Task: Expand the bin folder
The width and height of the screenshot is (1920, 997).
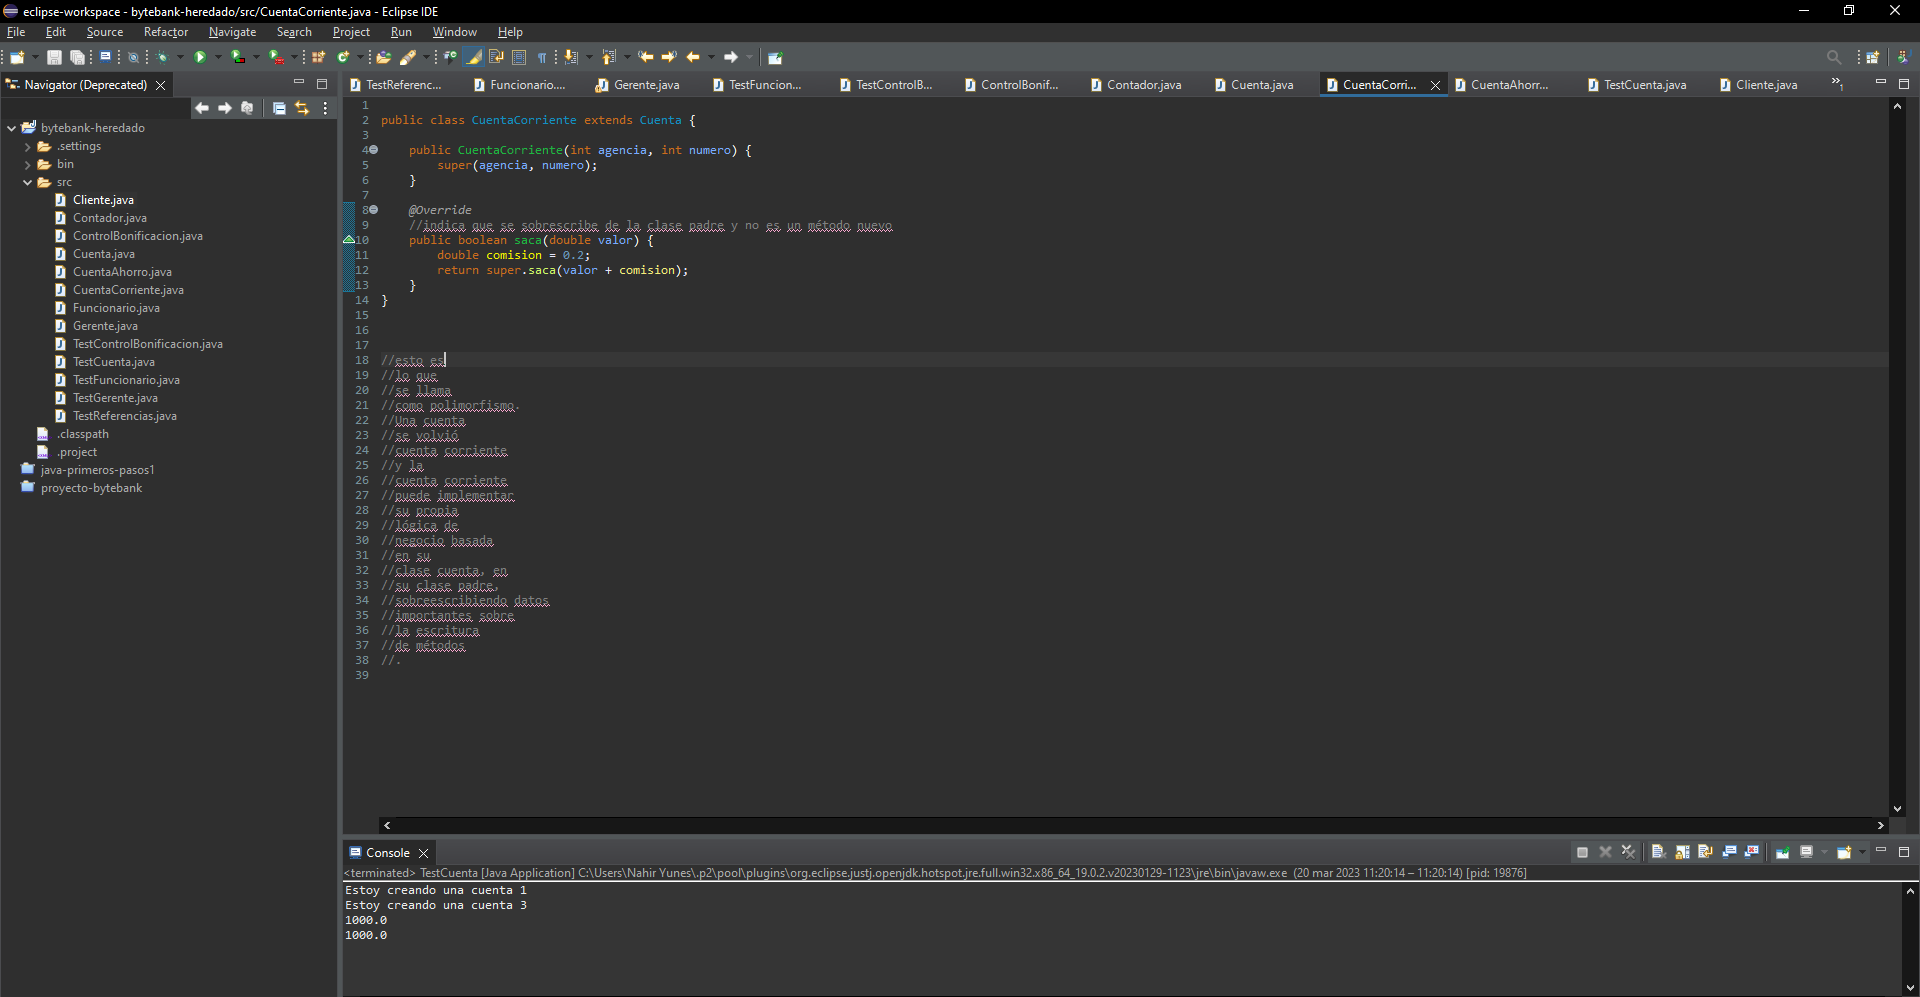Action: [28, 165]
